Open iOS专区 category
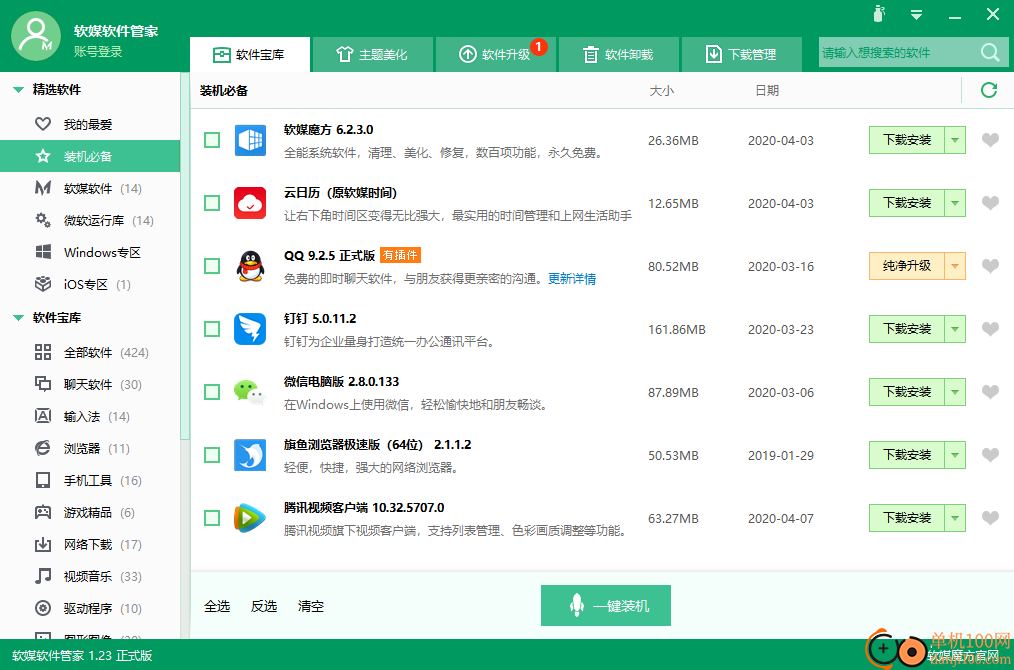The height and width of the screenshot is (670, 1014). pyautogui.click(x=91, y=285)
